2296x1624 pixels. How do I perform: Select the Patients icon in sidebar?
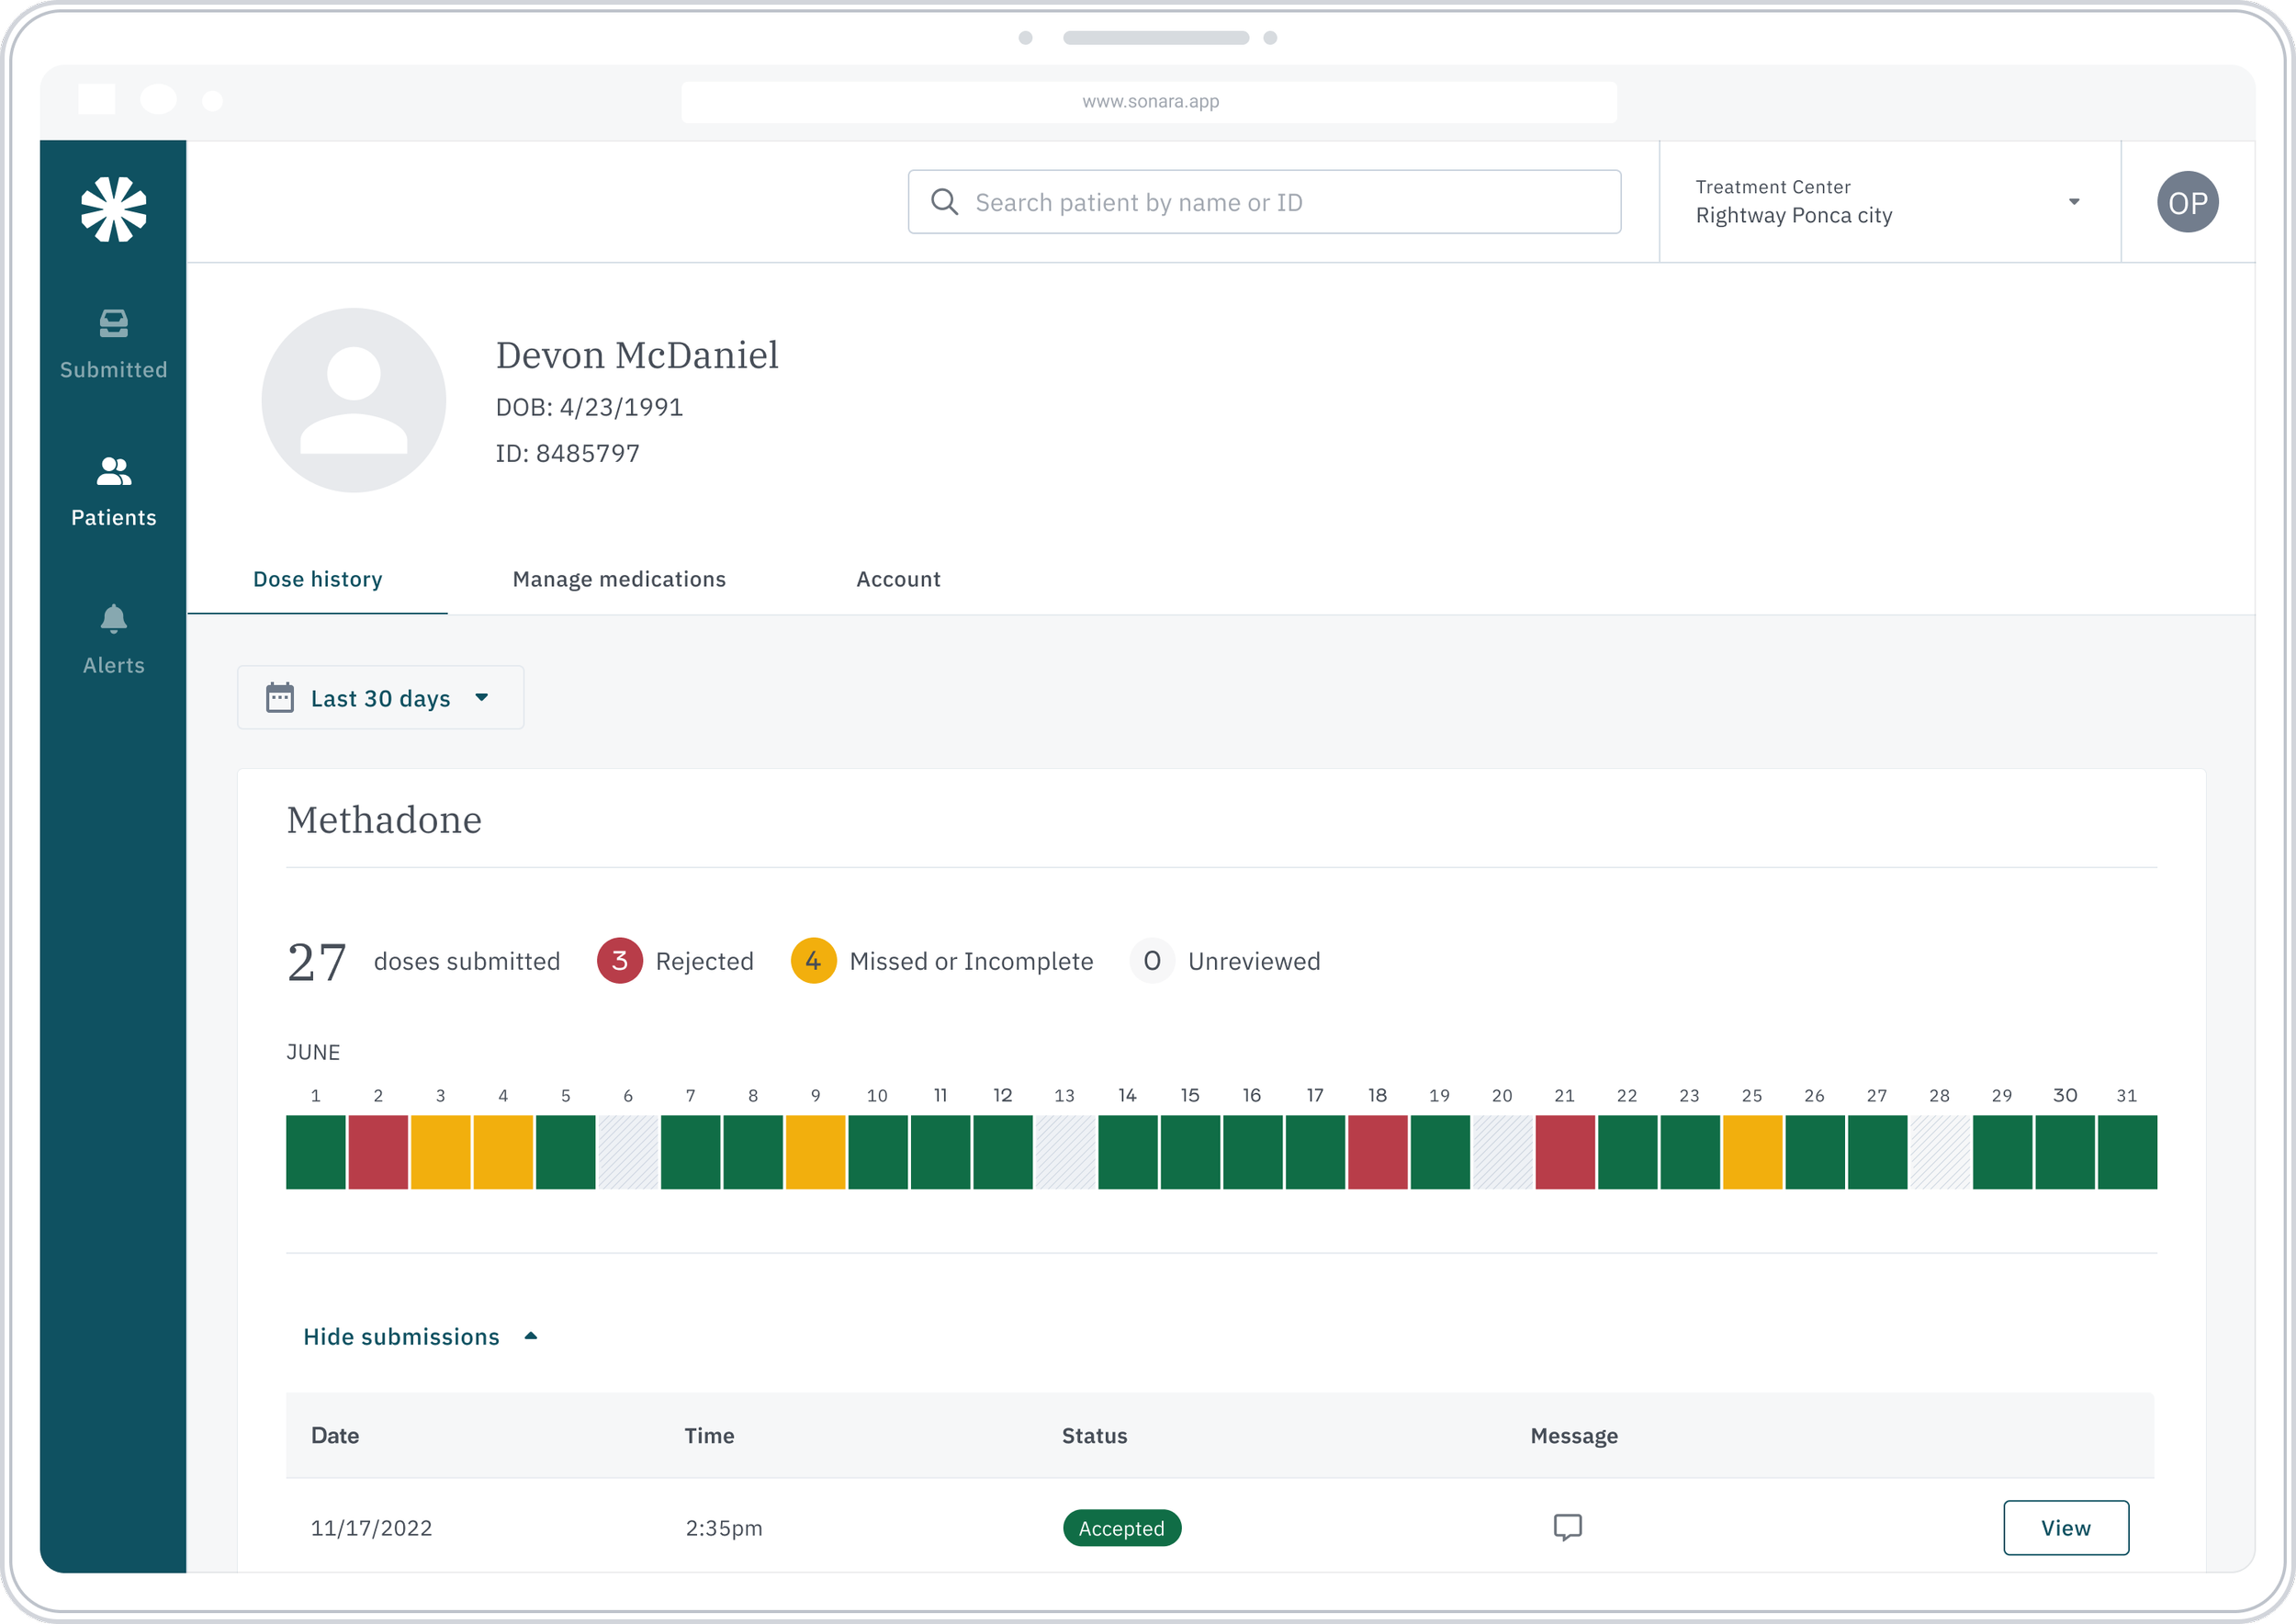pyautogui.click(x=113, y=470)
